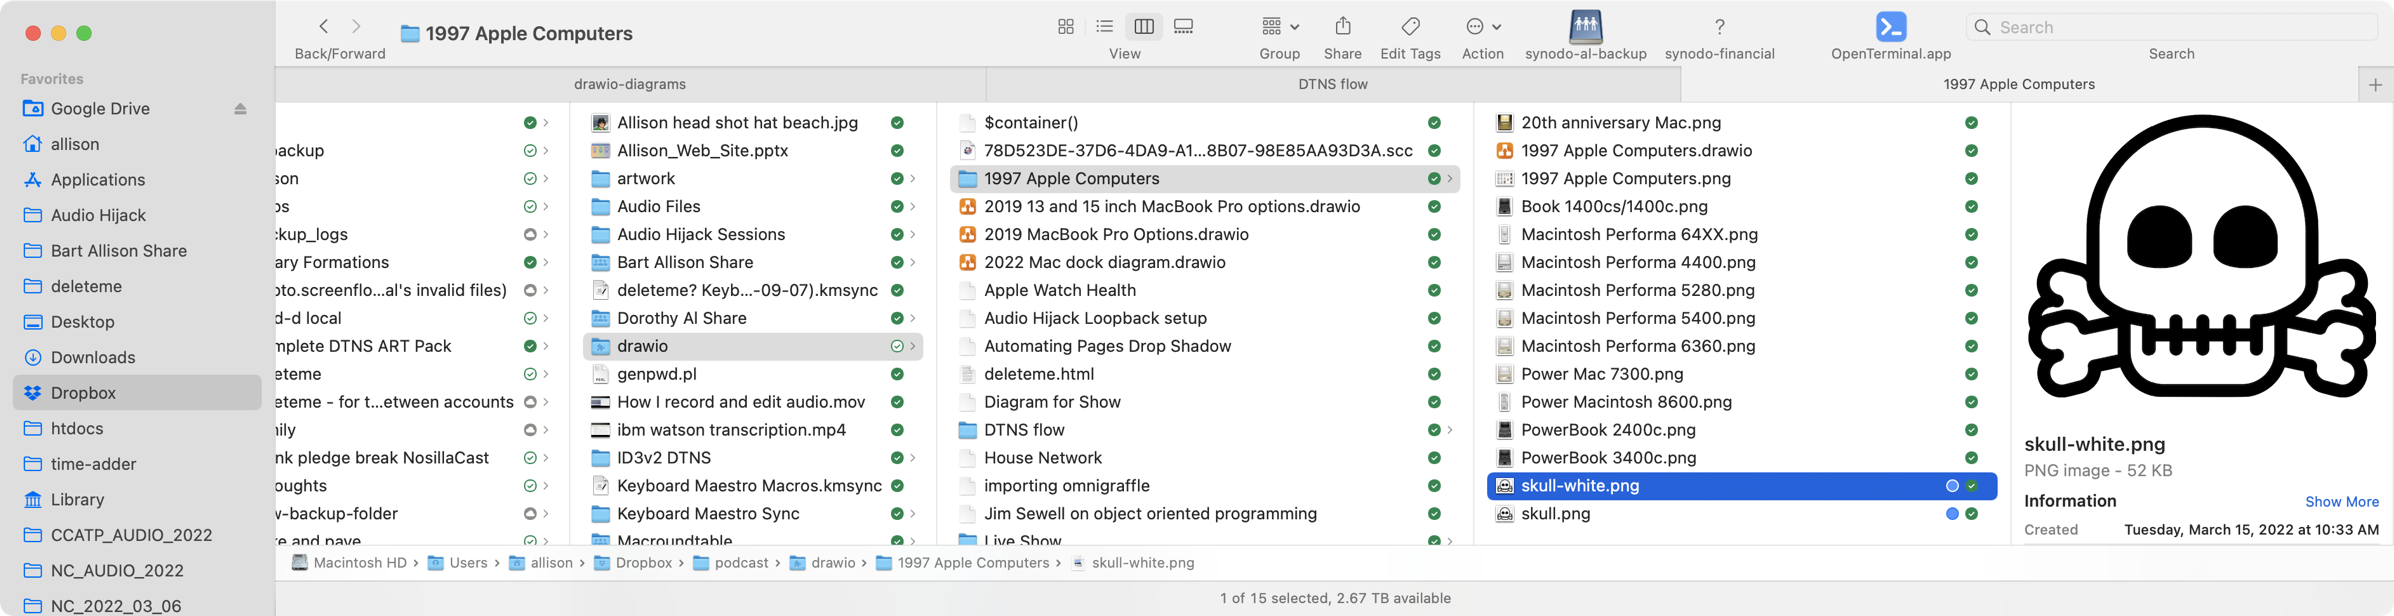The image size is (2394, 616).
Task: Expand DTNS flow folder chevron
Action: (x=1449, y=430)
